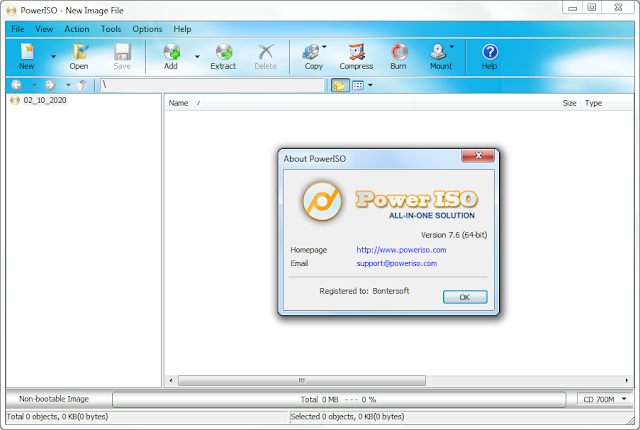Open the Action menu

(x=77, y=29)
